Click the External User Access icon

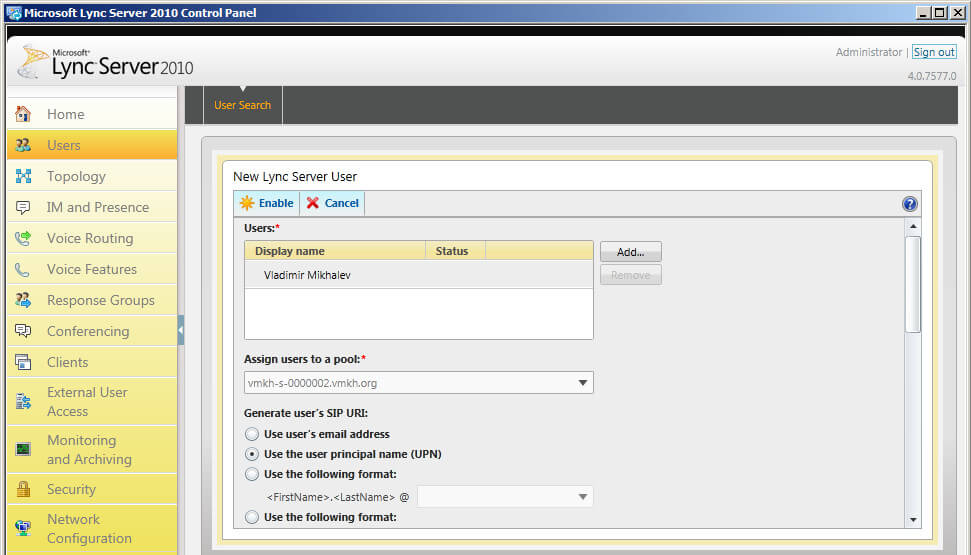(x=23, y=401)
